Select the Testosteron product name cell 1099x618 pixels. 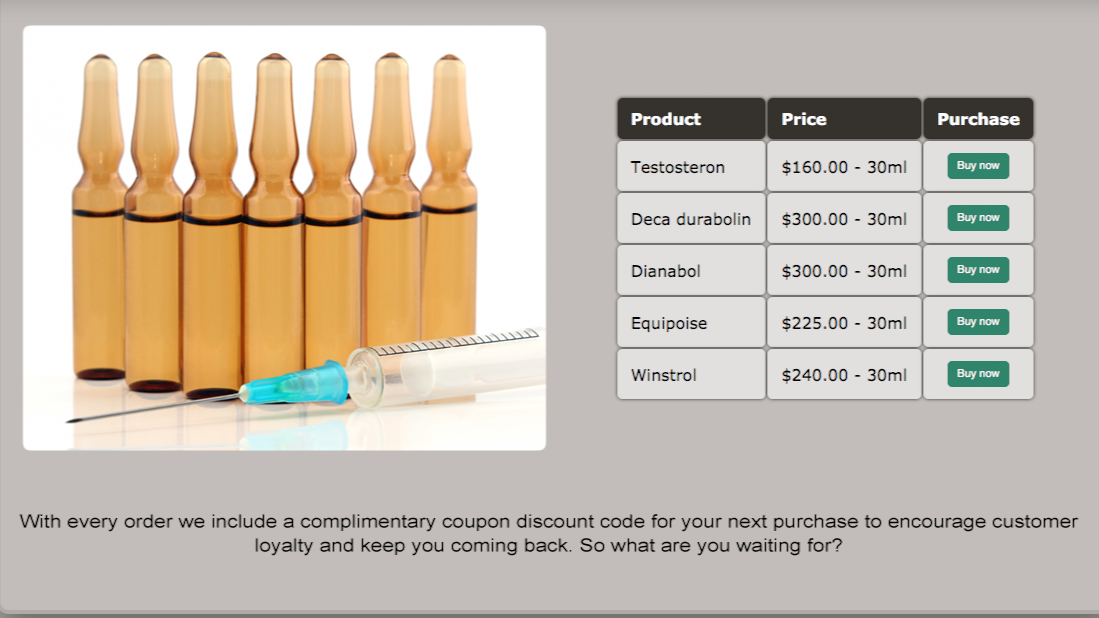click(690, 167)
